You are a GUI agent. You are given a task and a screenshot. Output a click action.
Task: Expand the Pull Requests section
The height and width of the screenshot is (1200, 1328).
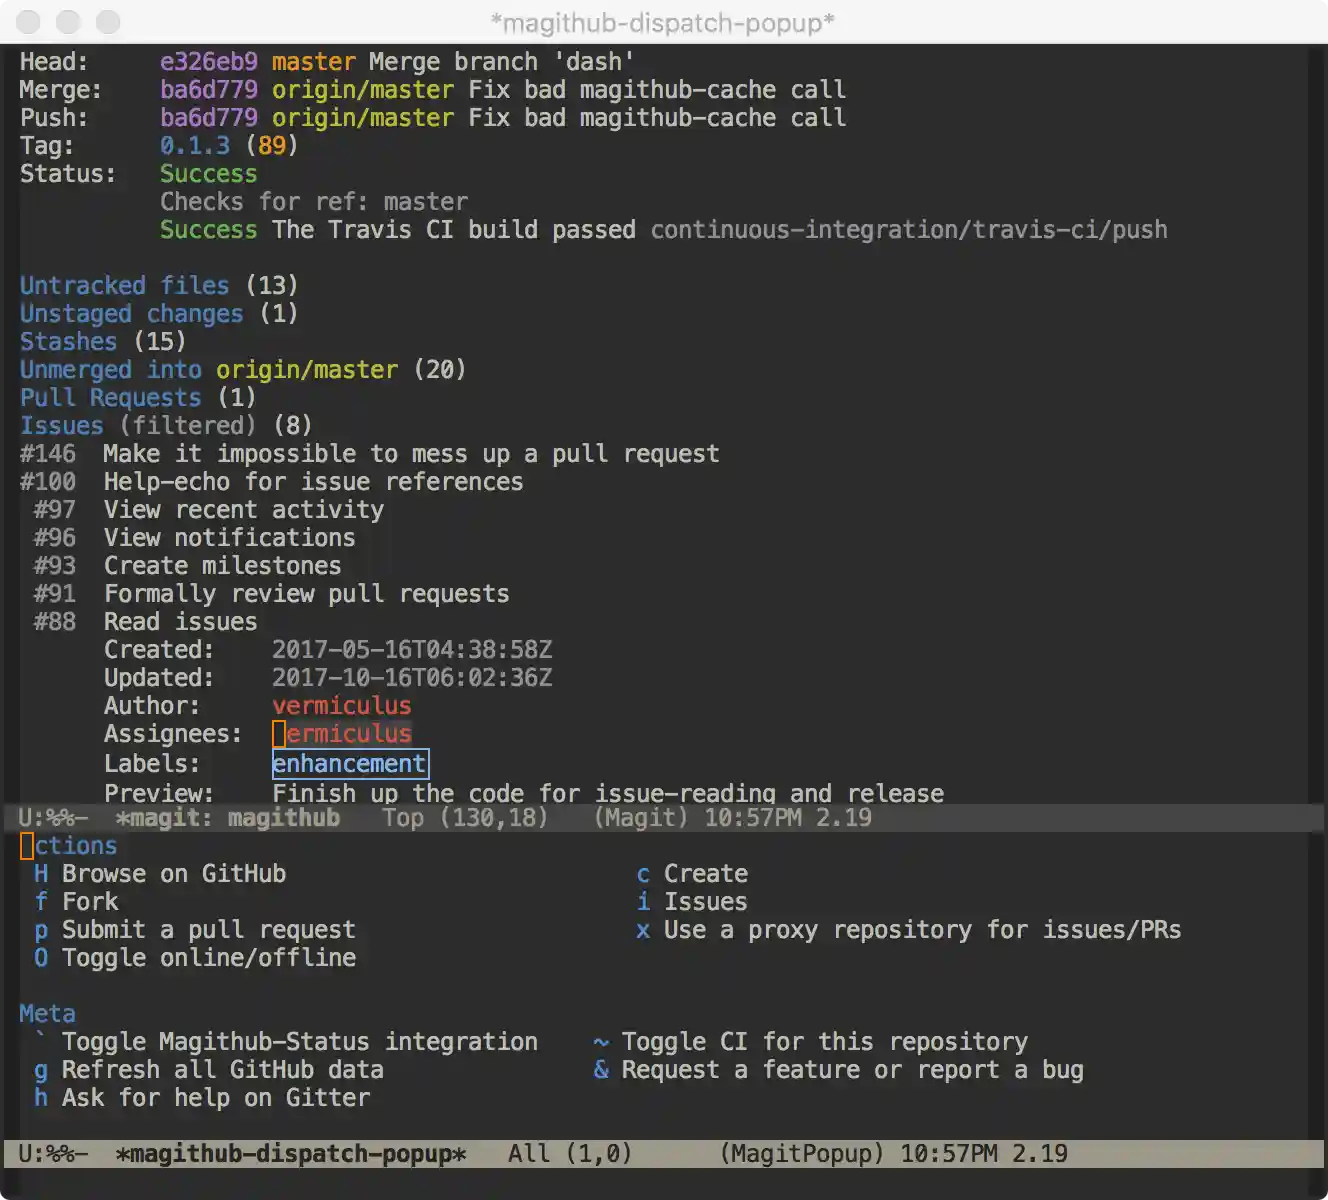110,397
